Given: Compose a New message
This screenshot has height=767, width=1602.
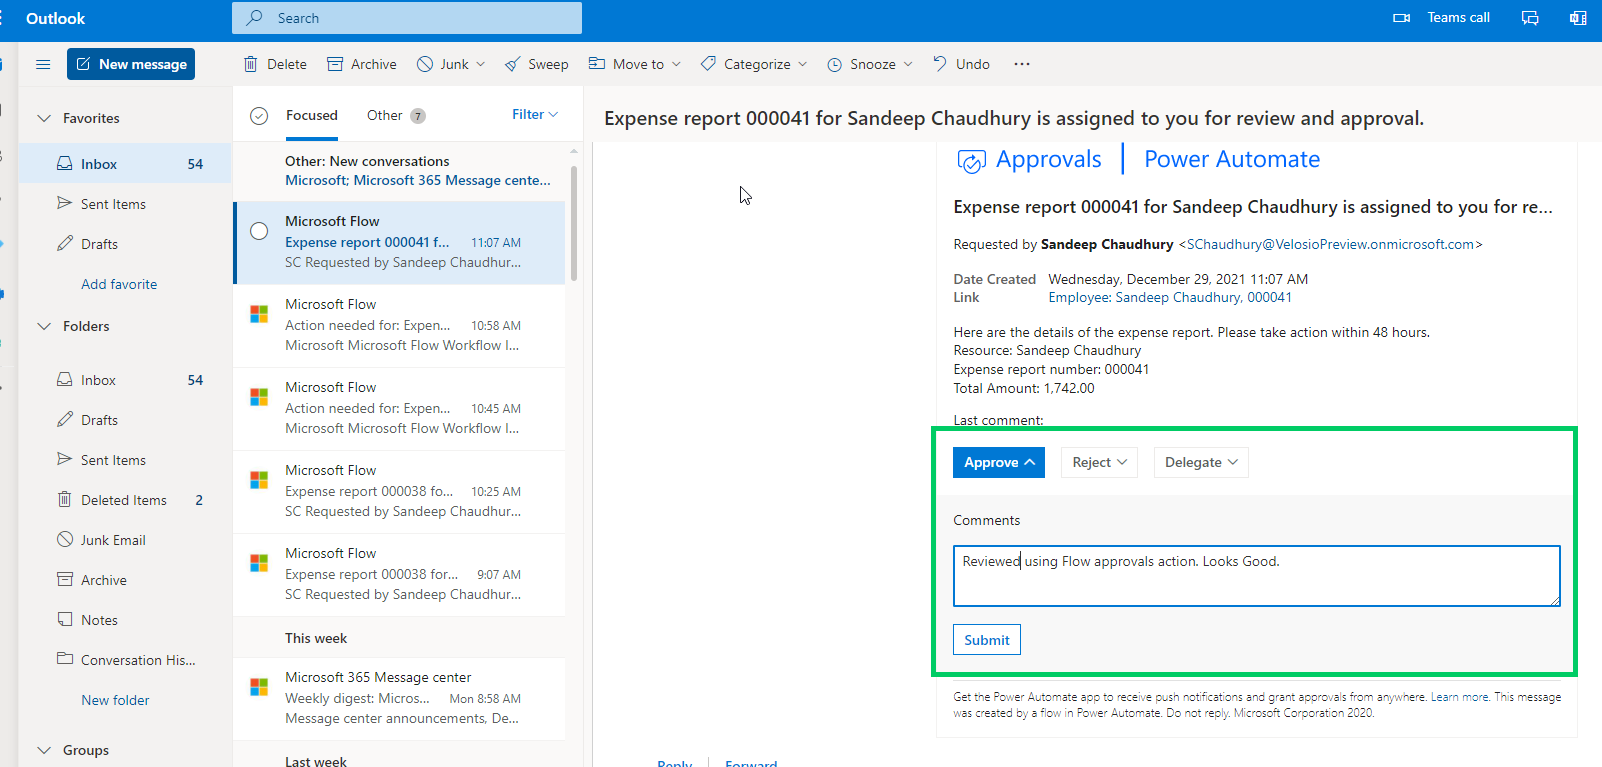Looking at the screenshot, I should tap(131, 64).
